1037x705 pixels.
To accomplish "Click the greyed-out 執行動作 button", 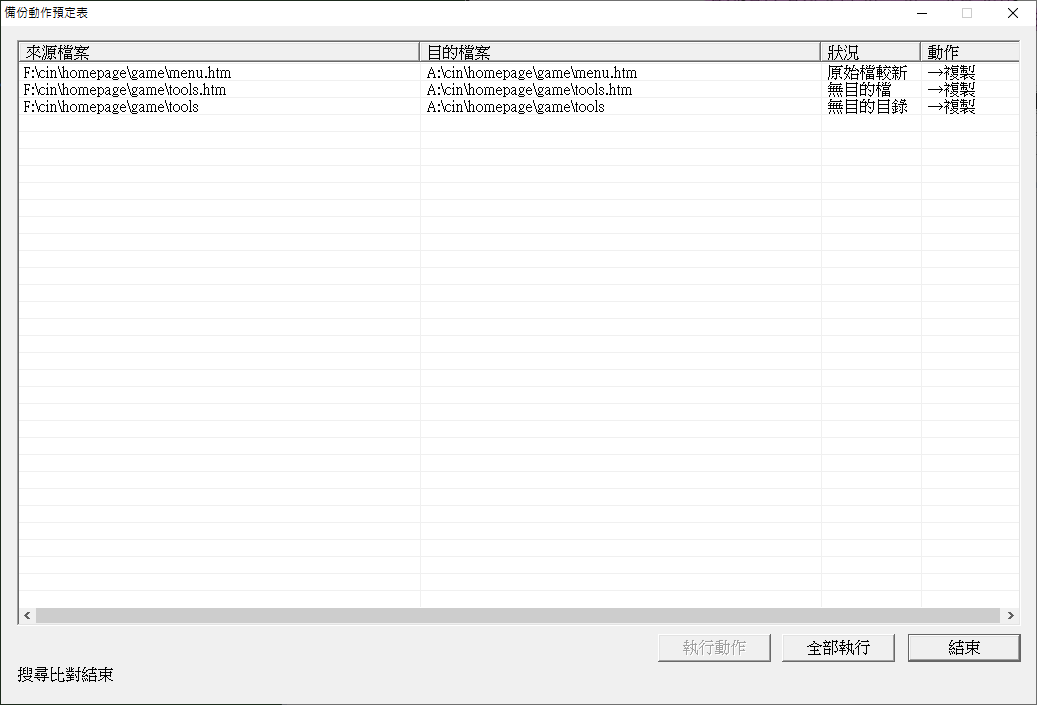I will pyautogui.click(x=714, y=648).
